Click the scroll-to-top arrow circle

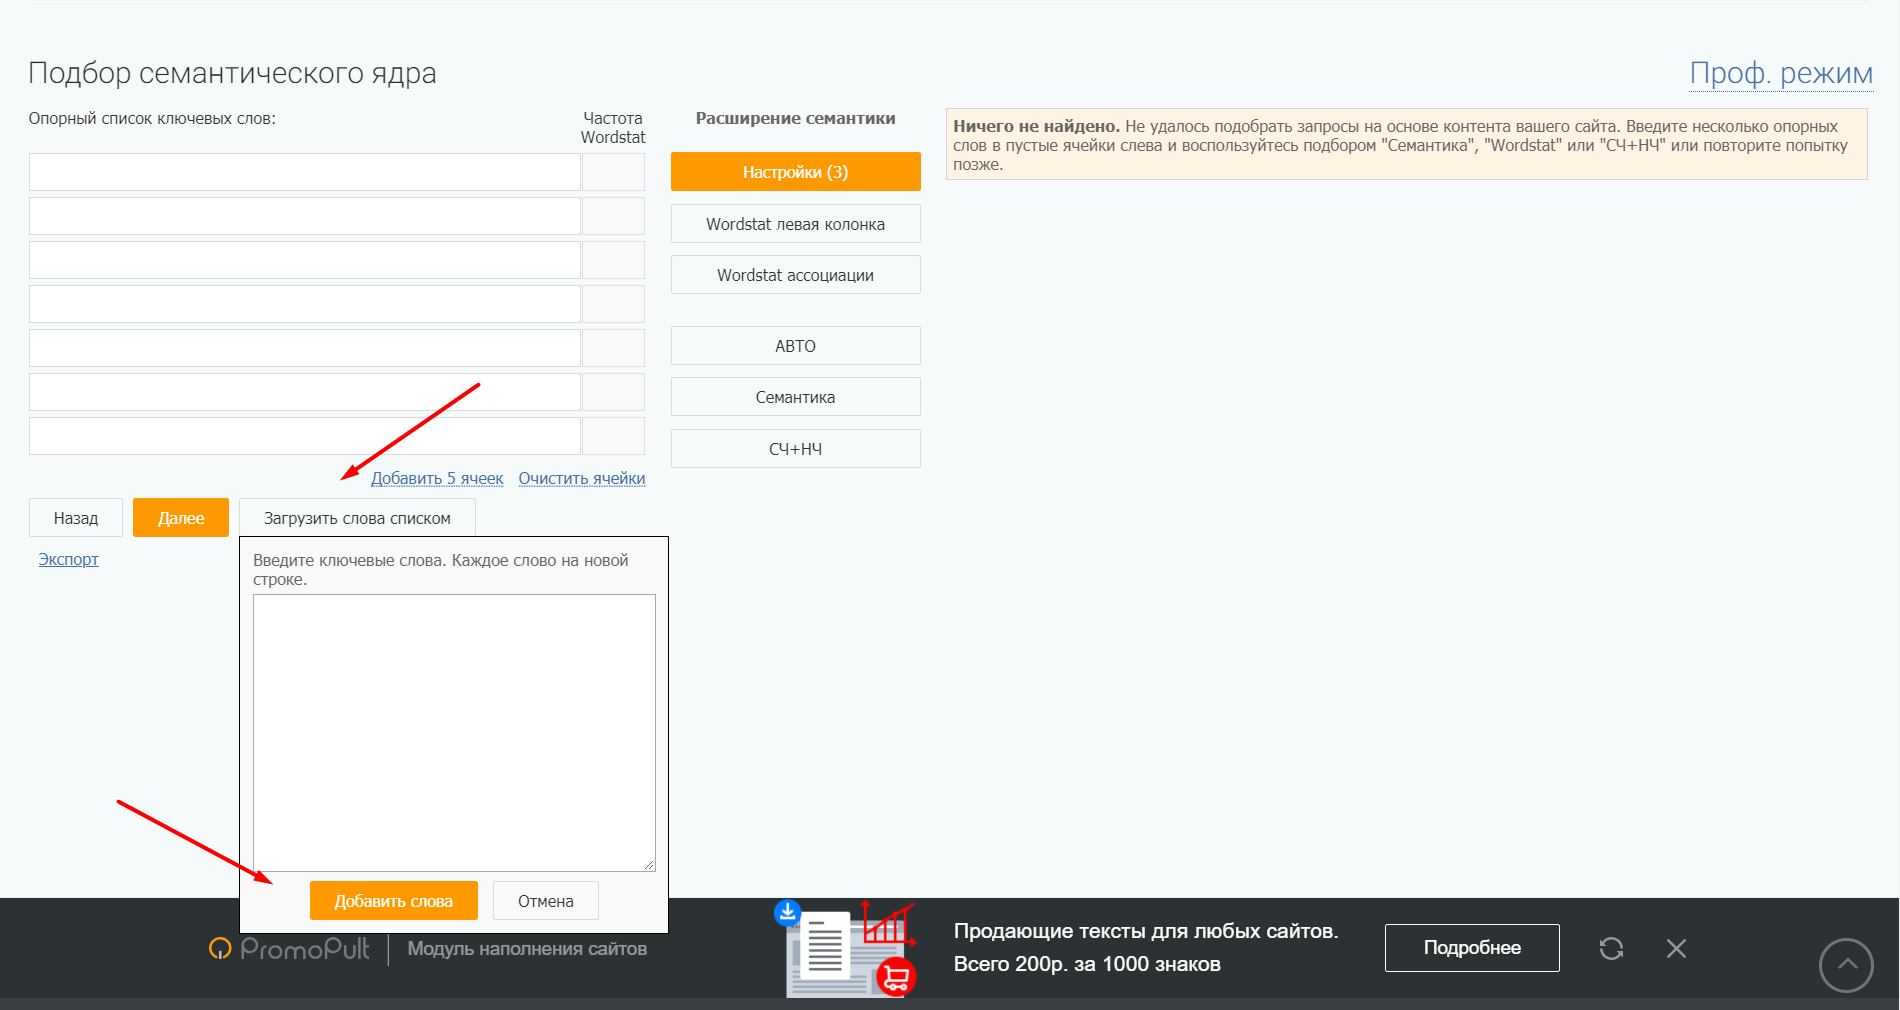1846,965
